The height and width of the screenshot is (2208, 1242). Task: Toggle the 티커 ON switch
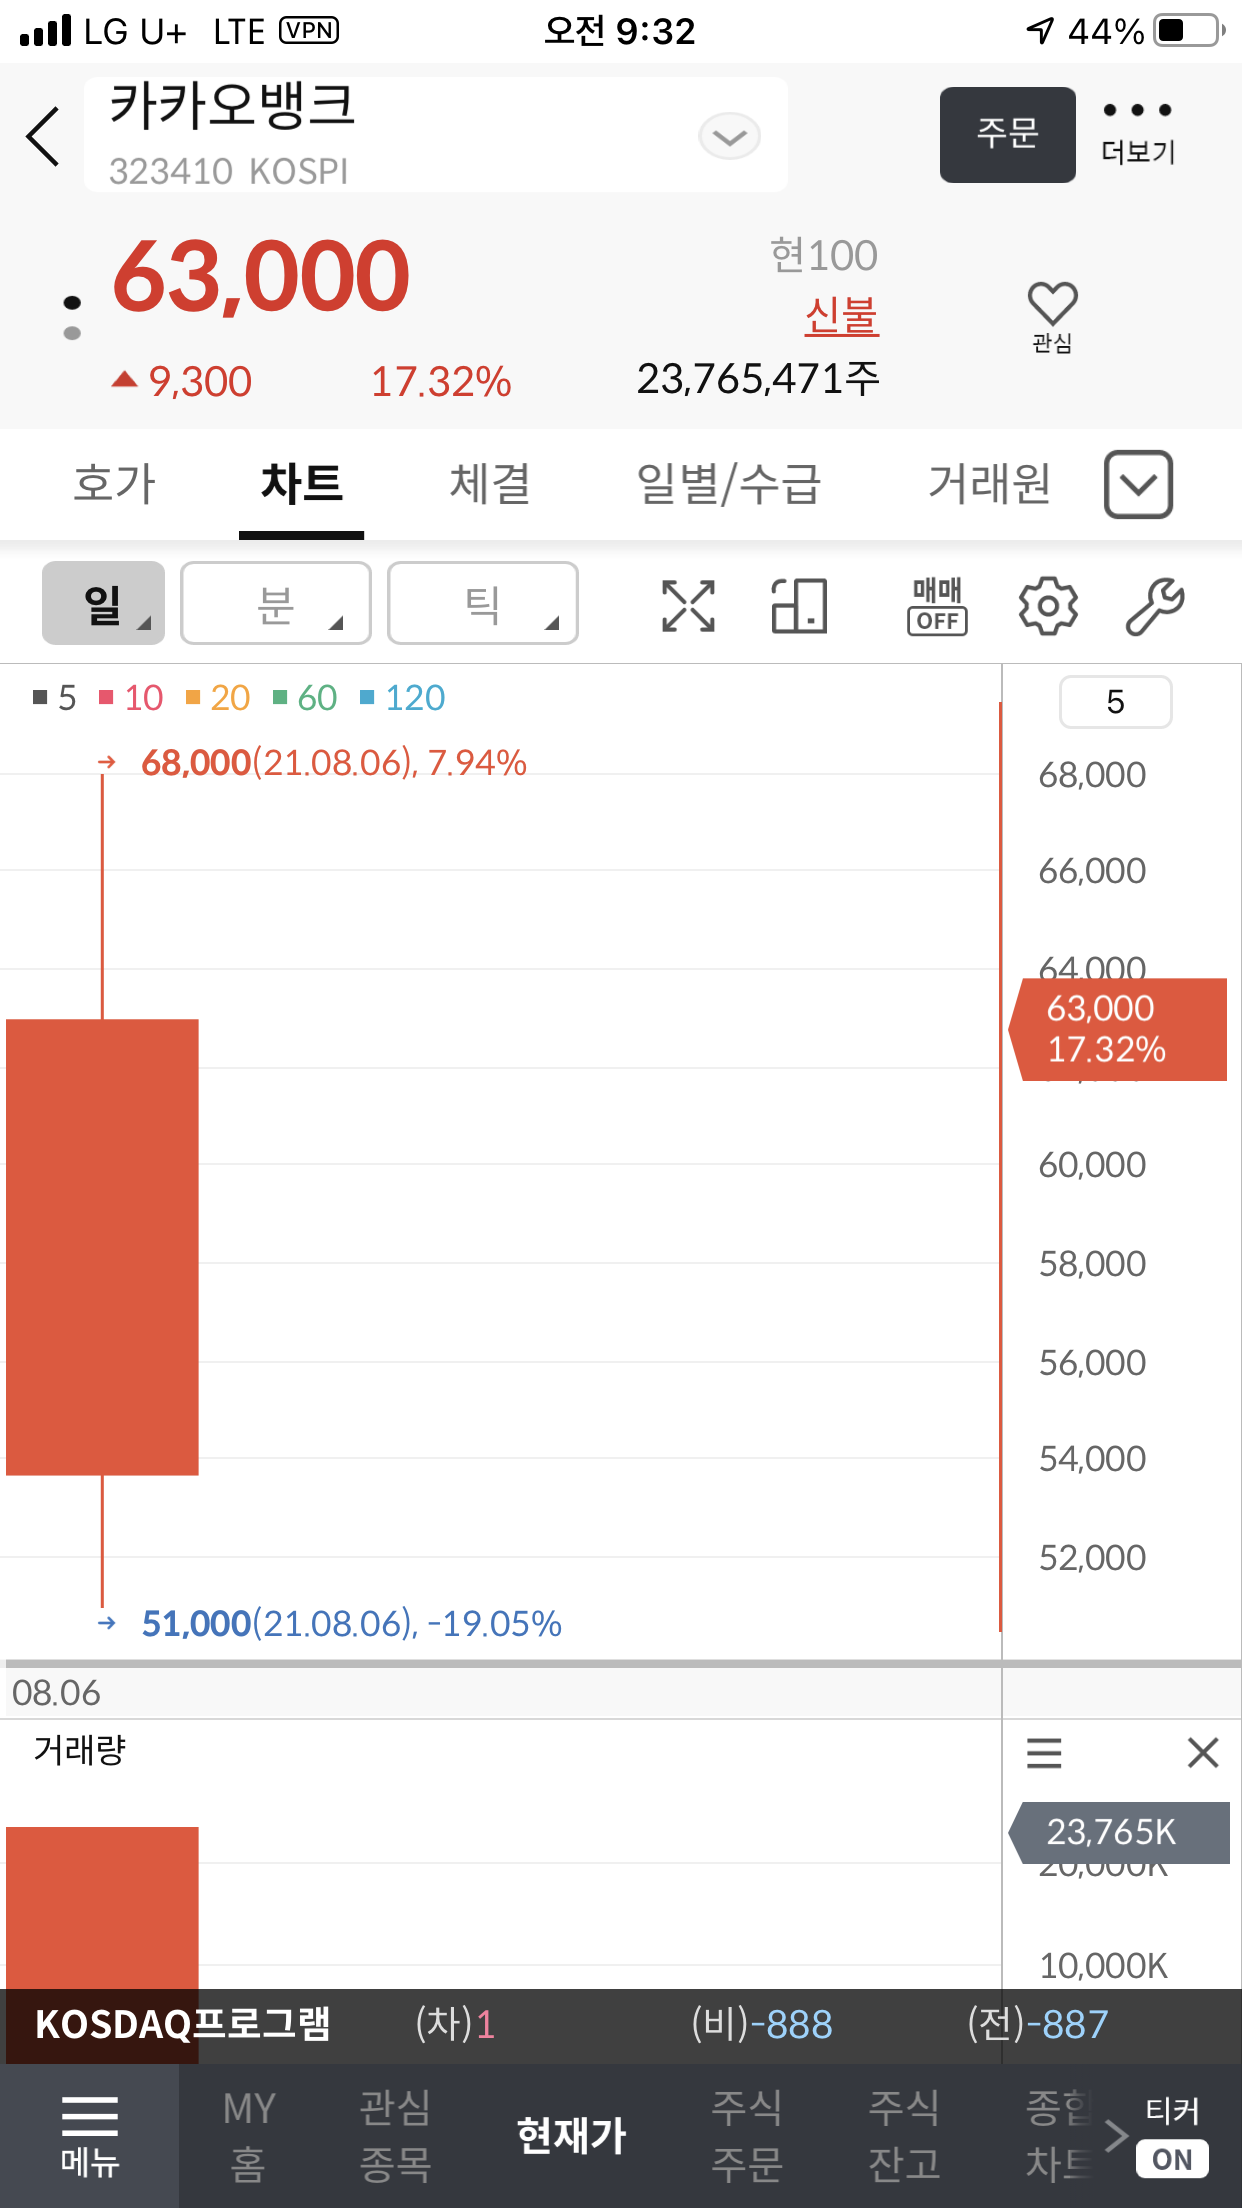(x=1172, y=2158)
